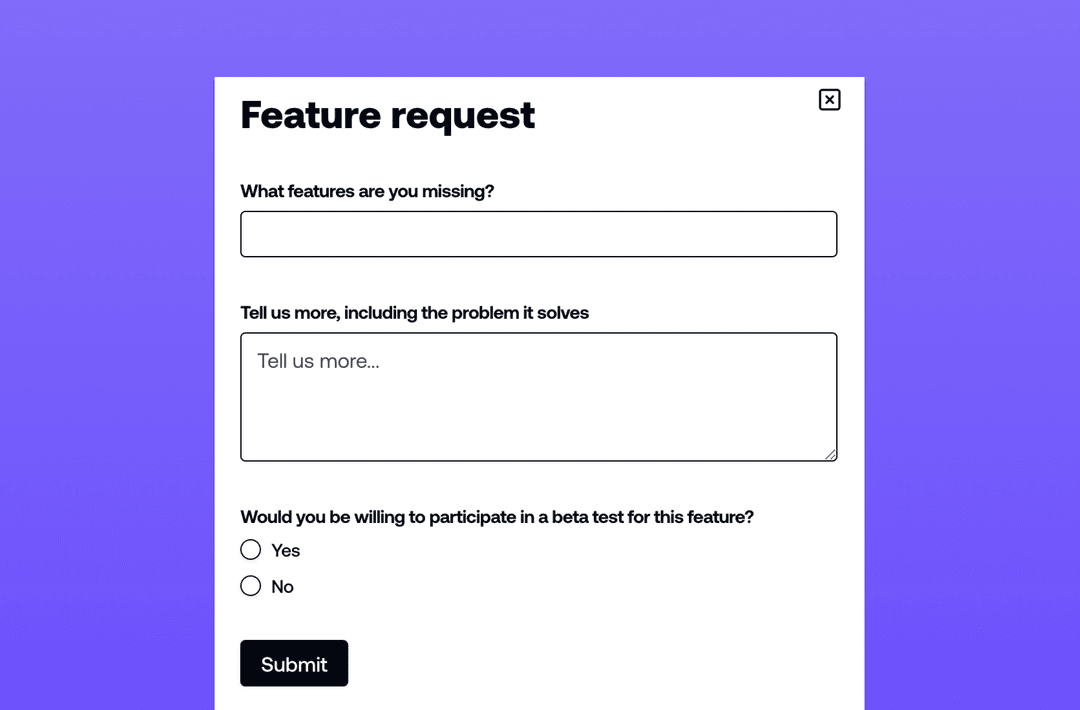This screenshot has height=710, width=1080.
Task: Click the empty circle next to No
Action: click(251, 586)
